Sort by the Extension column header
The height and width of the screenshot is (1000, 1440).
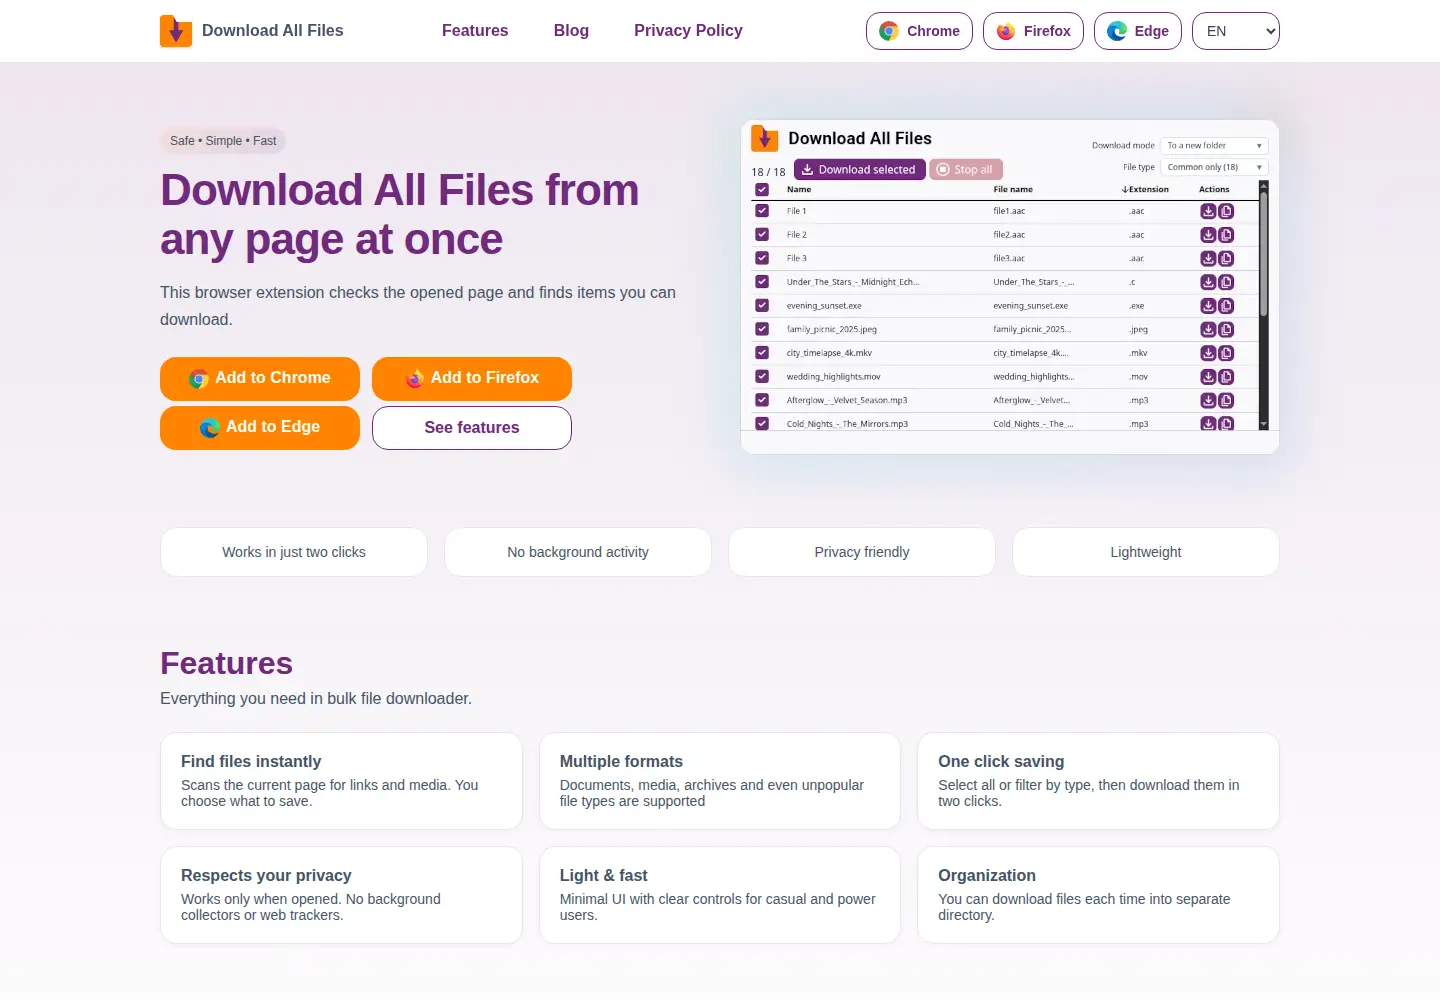[1145, 189]
